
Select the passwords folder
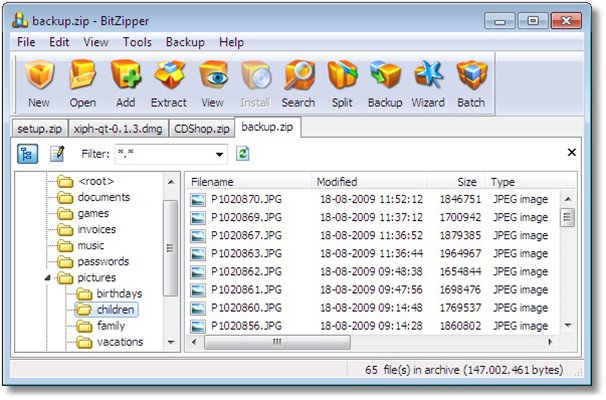pyautogui.click(x=103, y=262)
